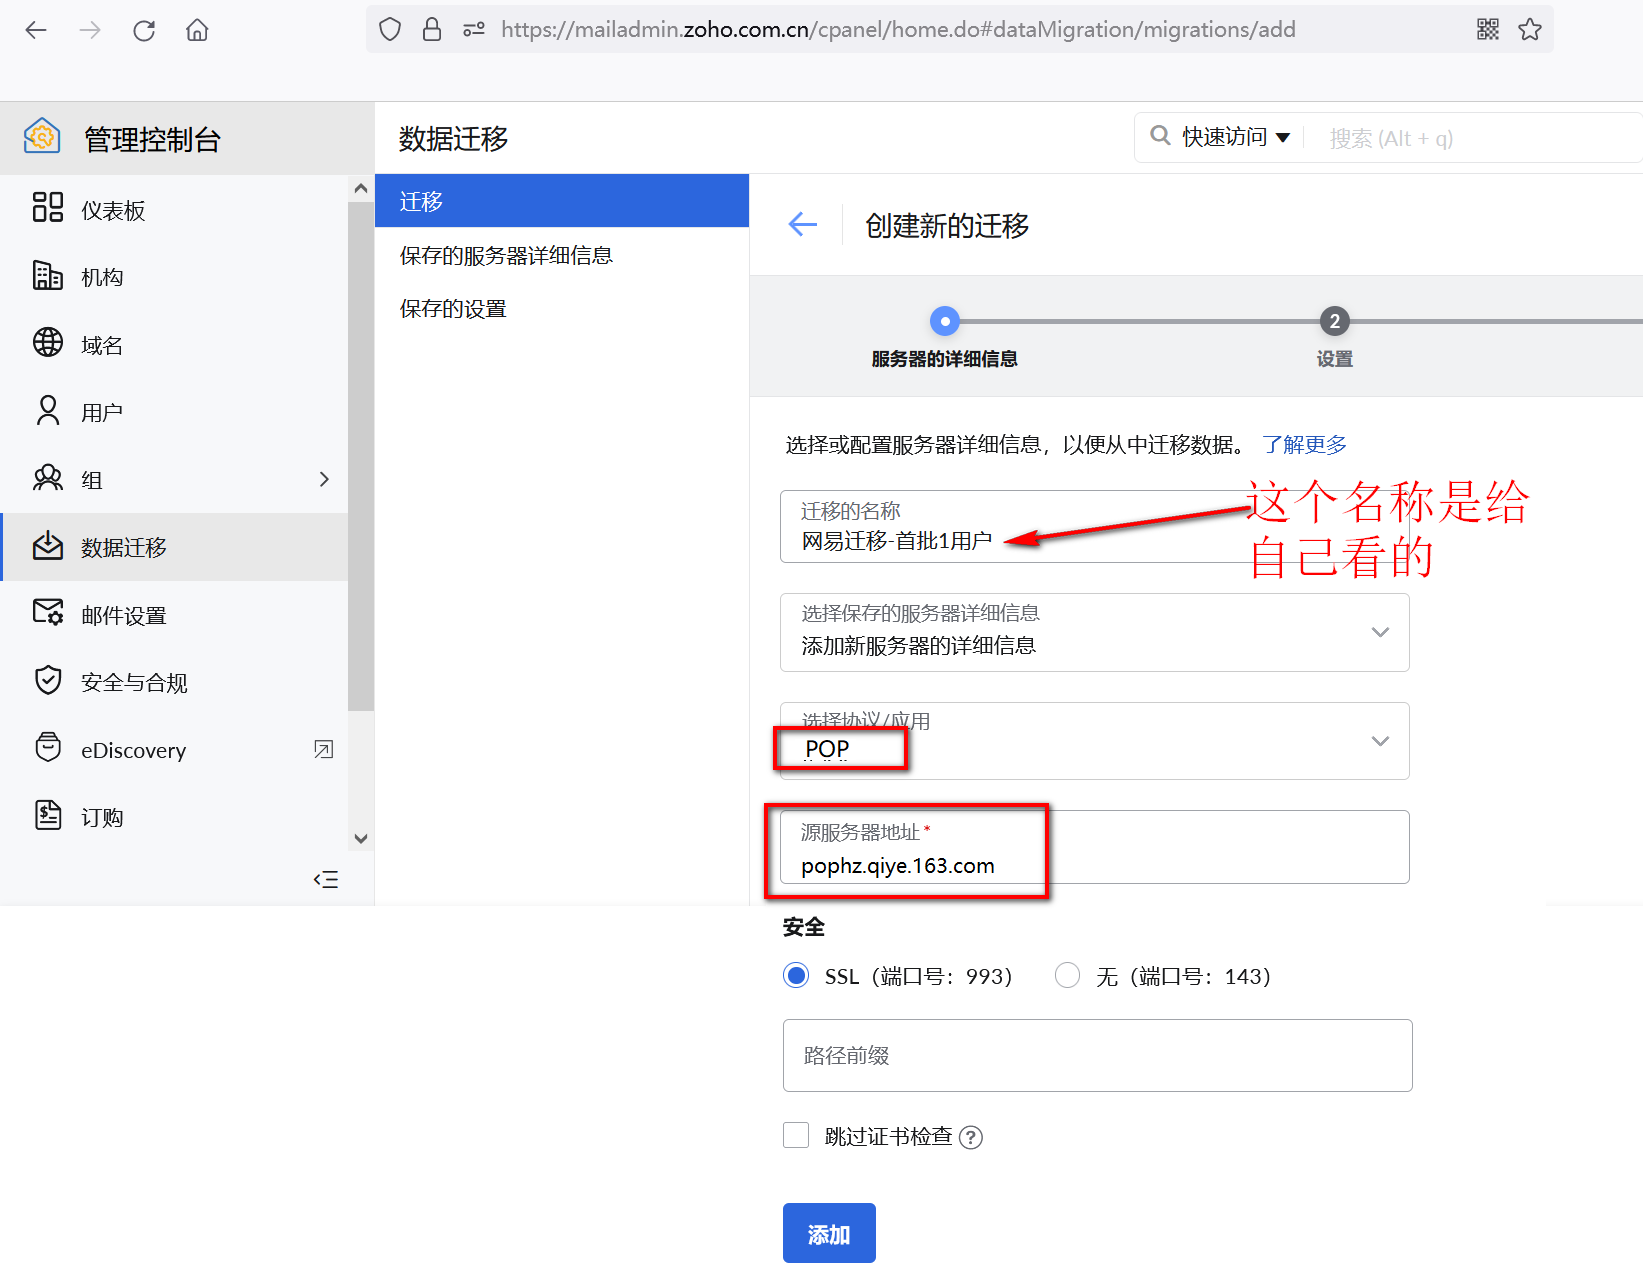Click the subscription (订购) invoice icon
This screenshot has height=1279, width=1643.
[48, 815]
